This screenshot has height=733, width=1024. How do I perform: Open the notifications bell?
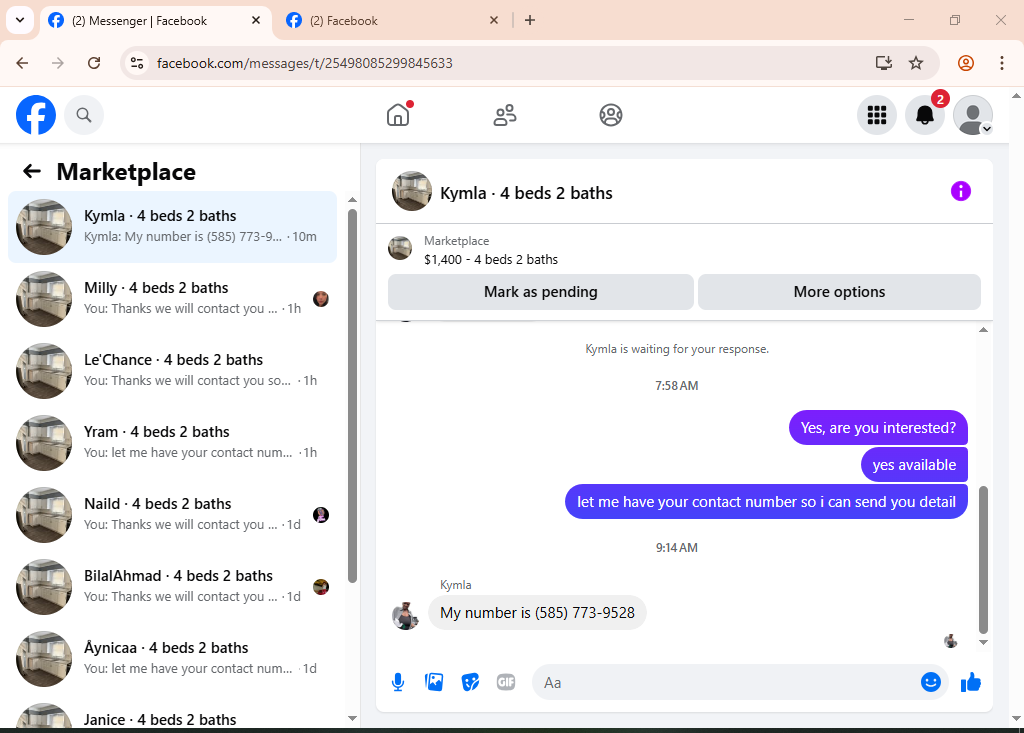(x=925, y=115)
